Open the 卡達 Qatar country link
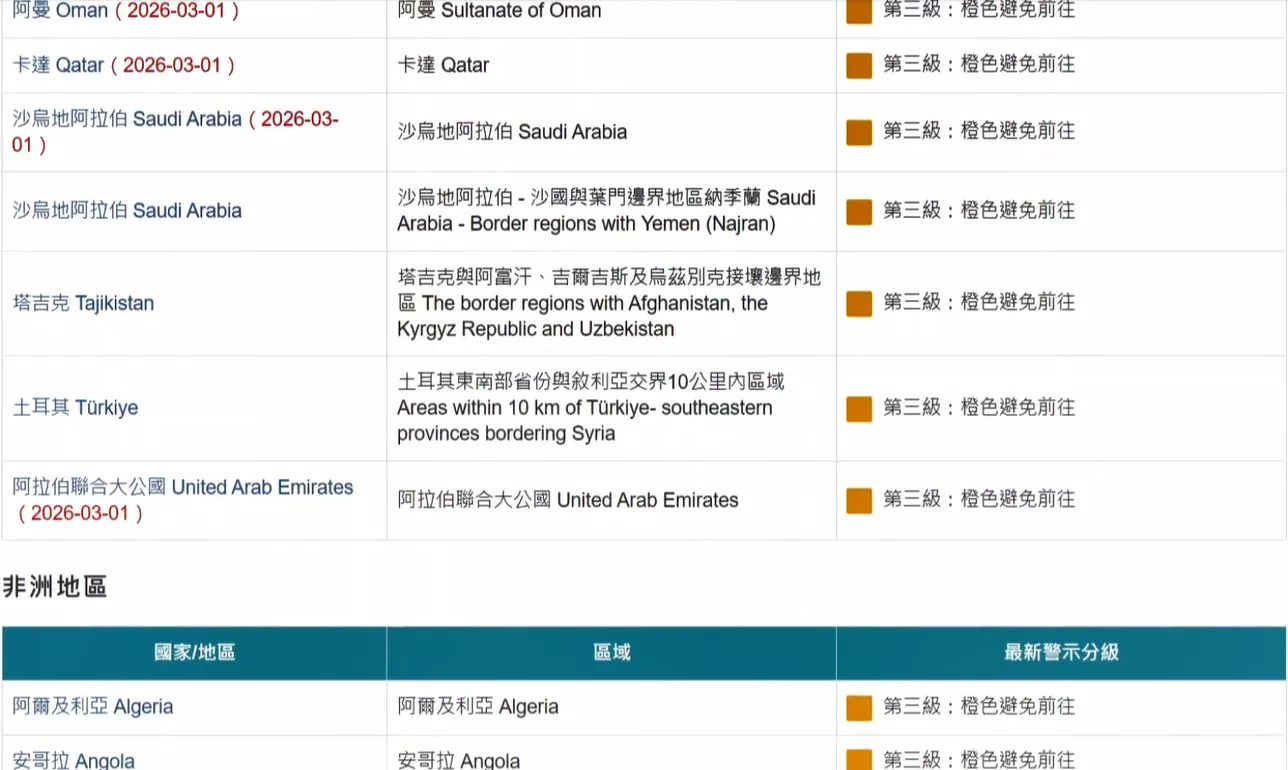This screenshot has width=1288, height=770. [x=58, y=65]
